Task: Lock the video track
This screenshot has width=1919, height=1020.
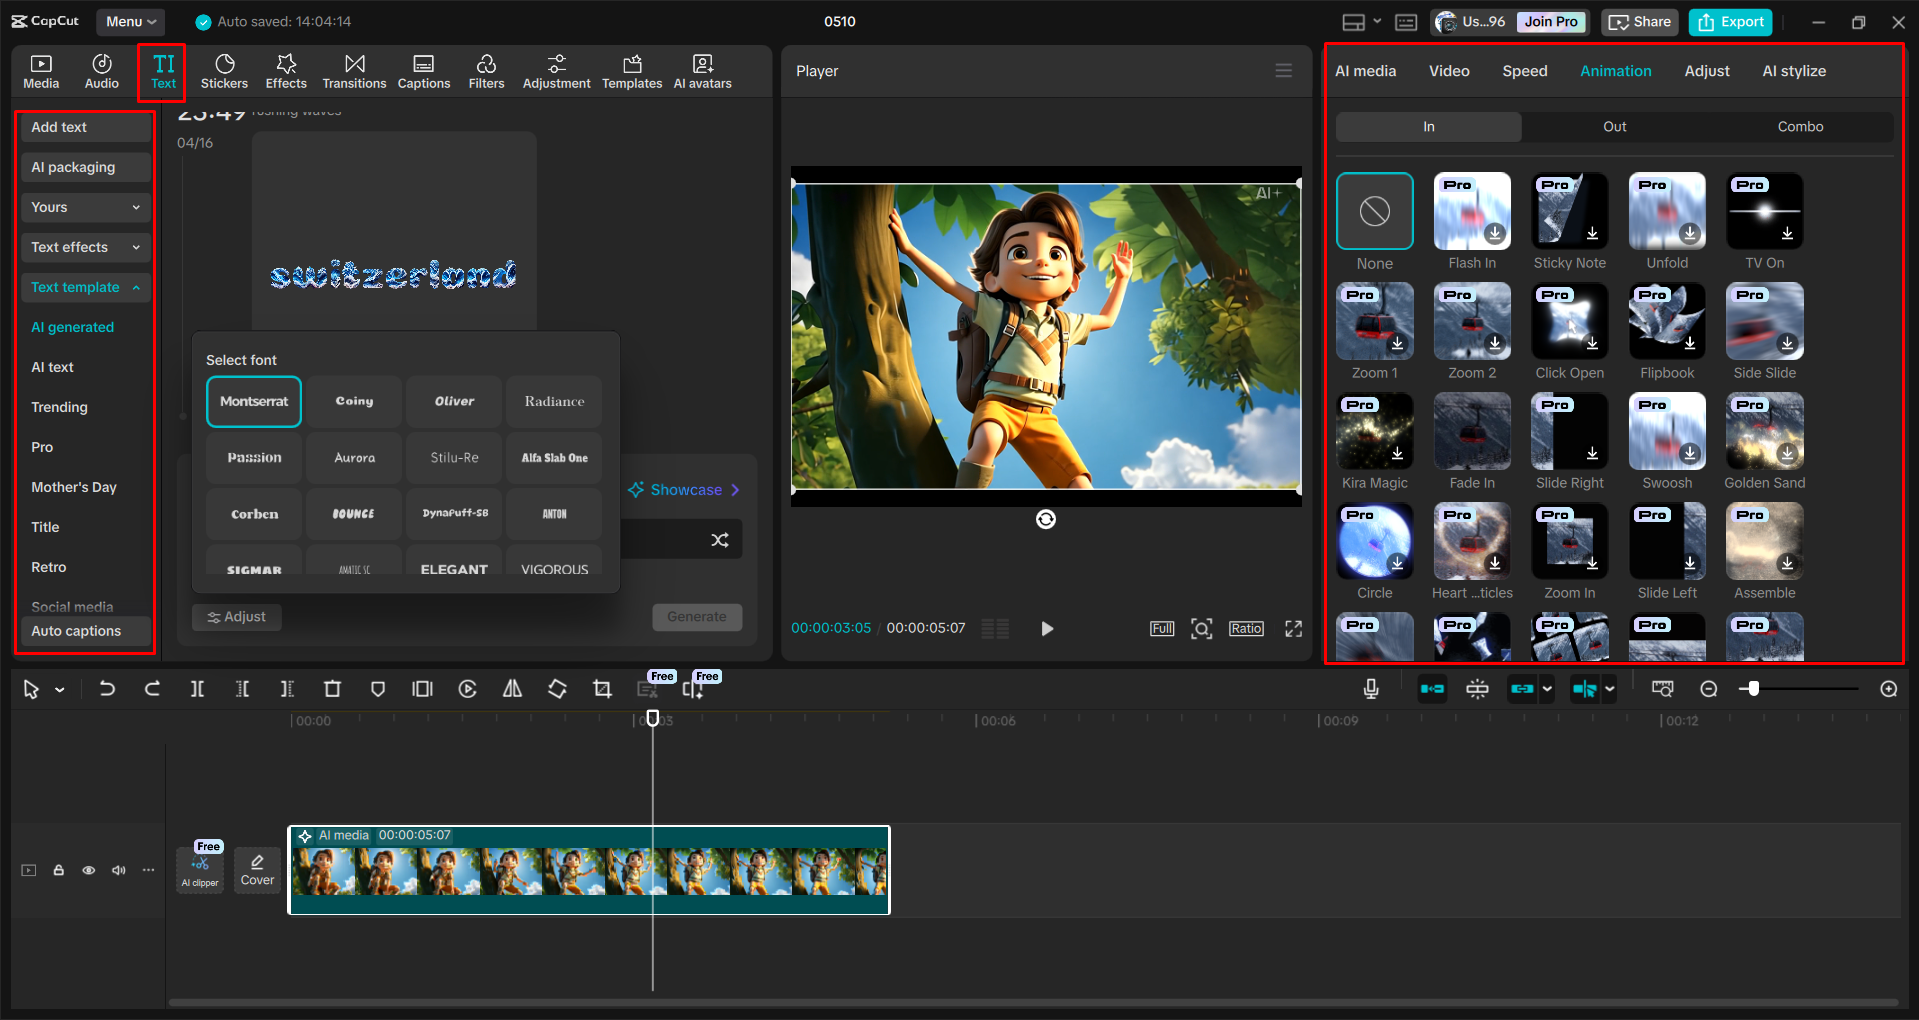Action: [58, 870]
